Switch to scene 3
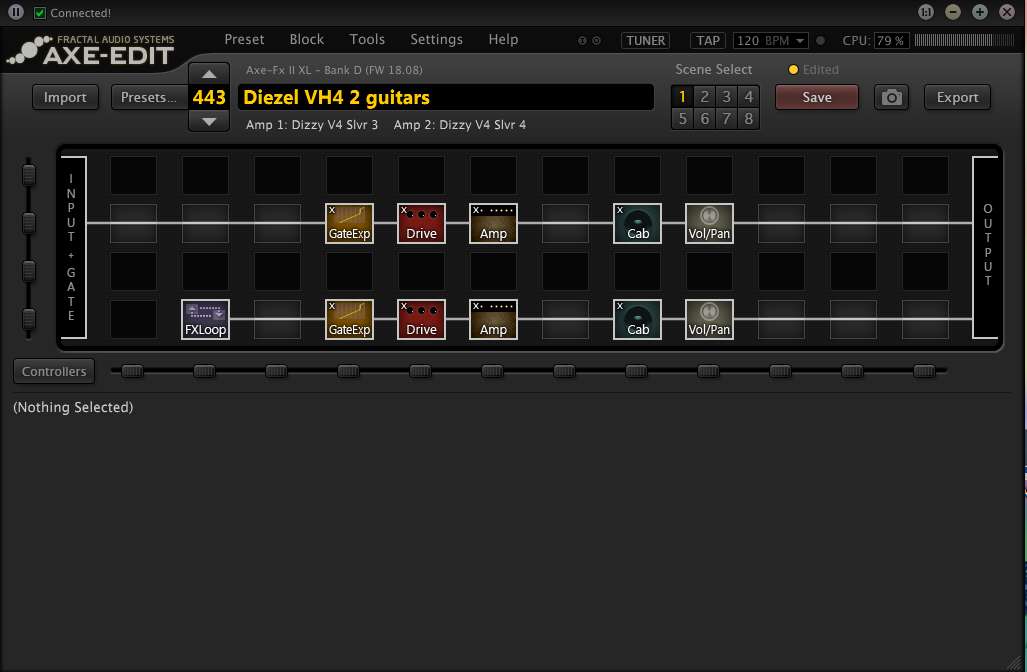 click(x=726, y=97)
